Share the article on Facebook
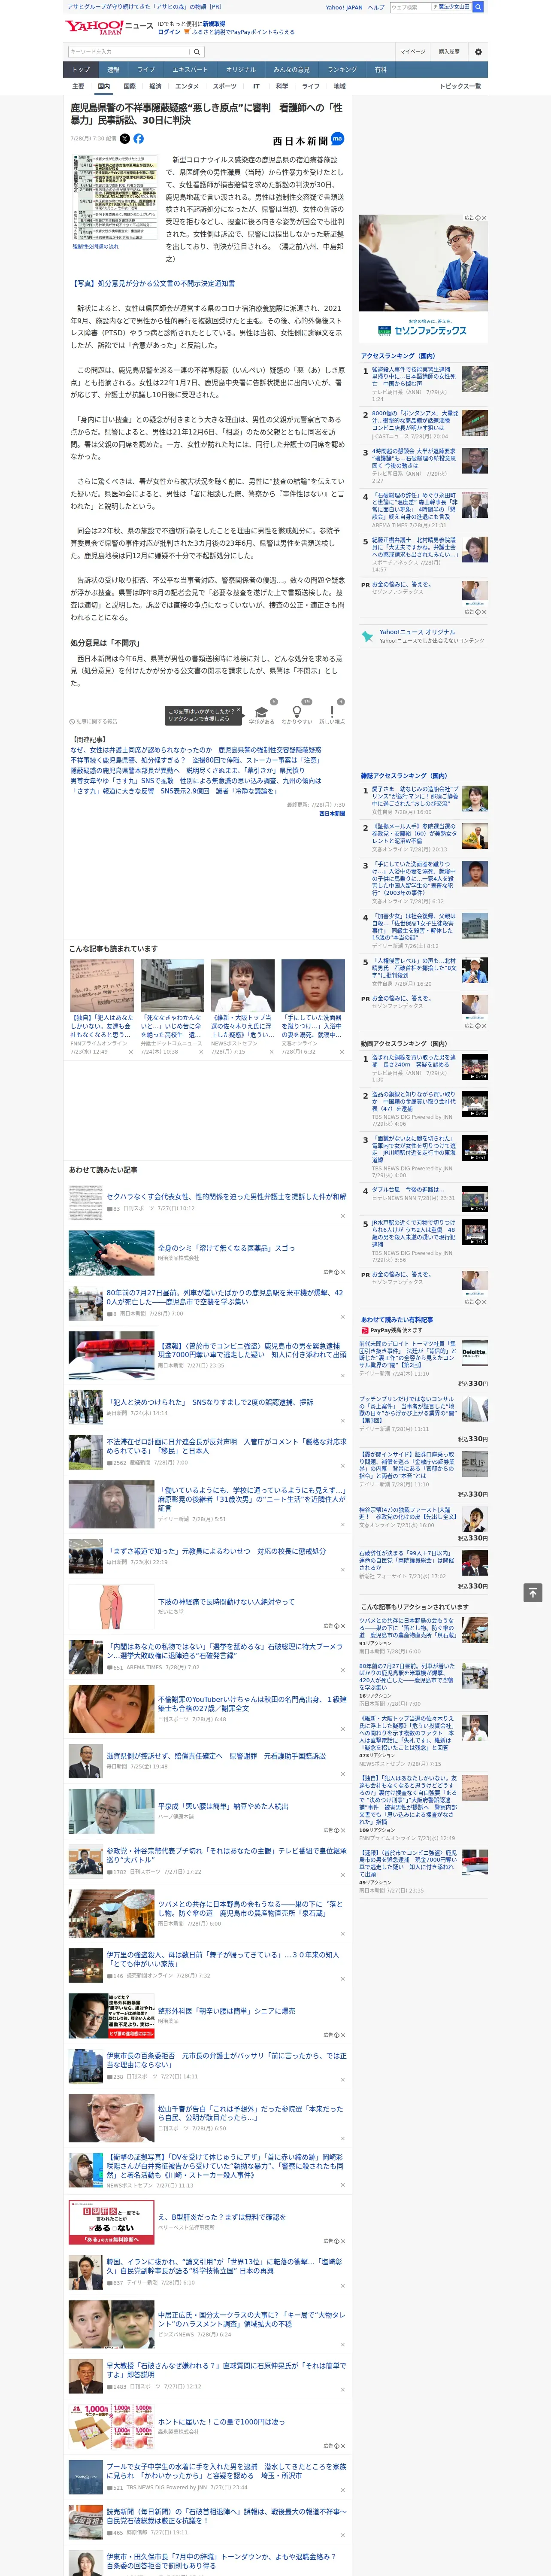Viewport: 551px width, 2576px height. pos(138,139)
